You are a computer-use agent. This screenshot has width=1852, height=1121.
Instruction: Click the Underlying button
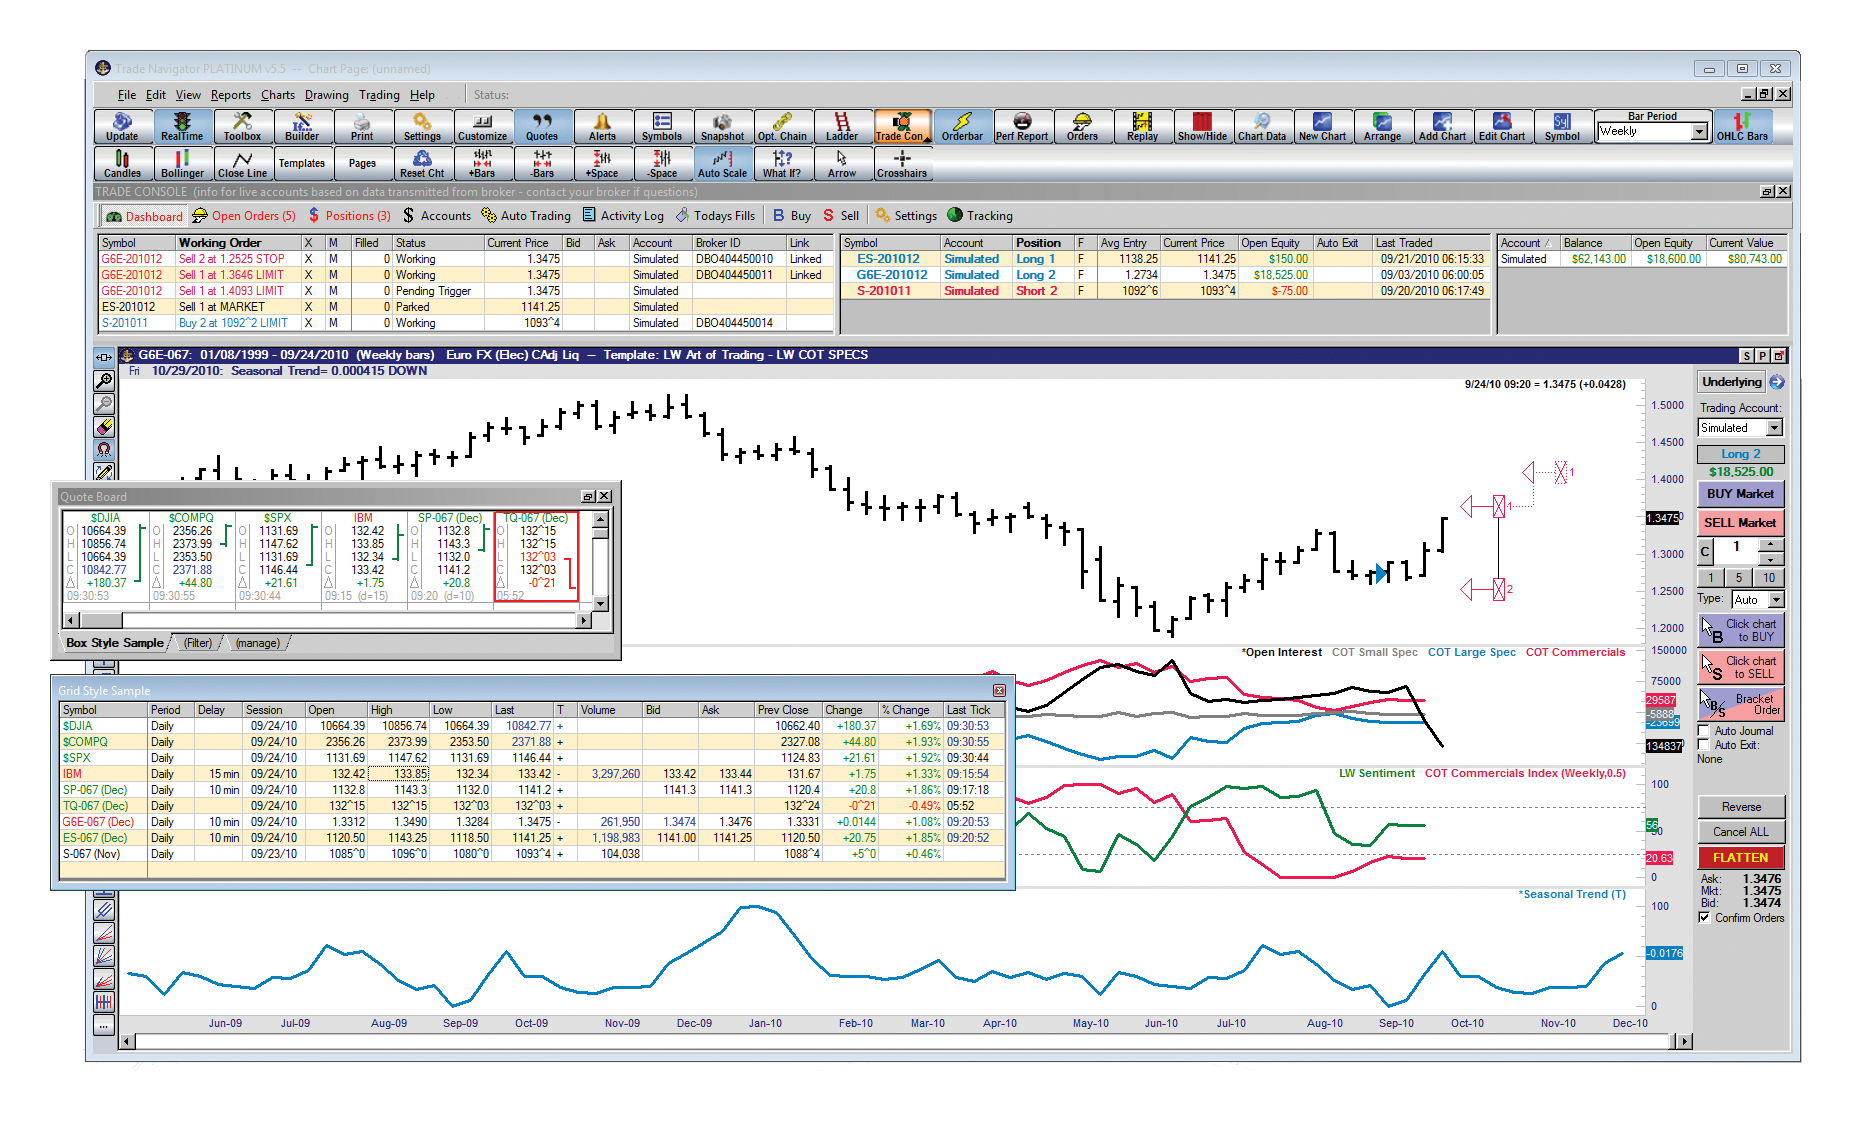[1731, 382]
